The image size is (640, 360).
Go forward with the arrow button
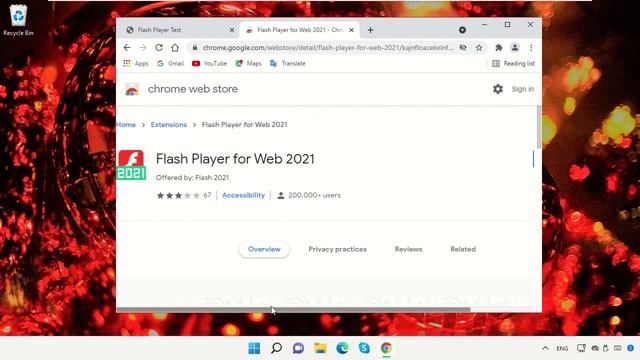click(143, 48)
